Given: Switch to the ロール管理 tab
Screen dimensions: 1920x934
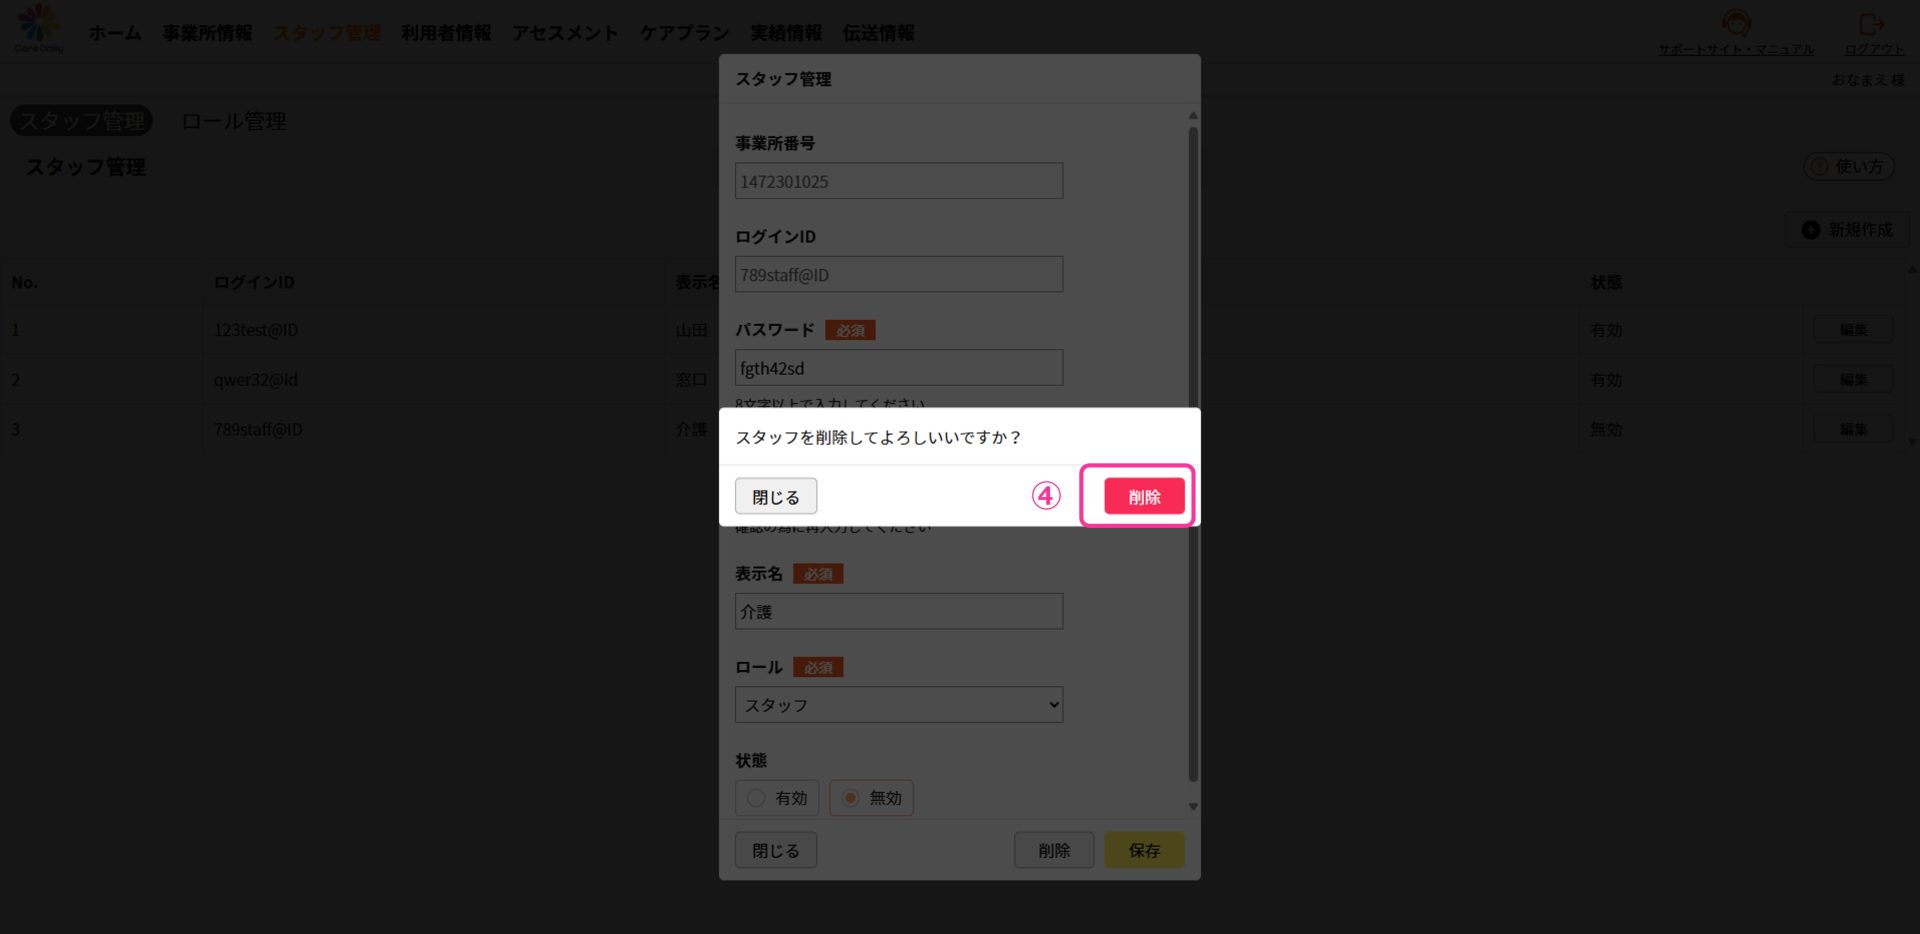Looking at the screenshot, I should tap(233, 121).
